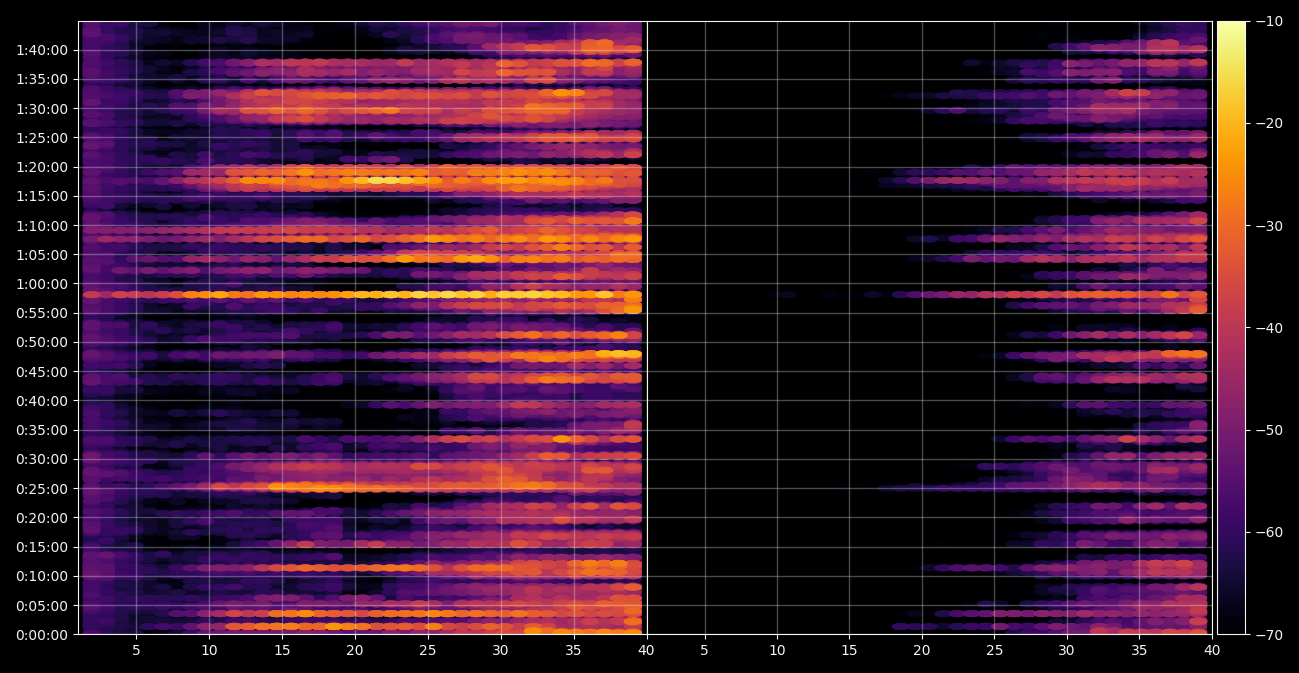Viewport: 1299px width, 673px height.
Task: Click x-axis label 25 of left heatmap
Action: [428, 650]
